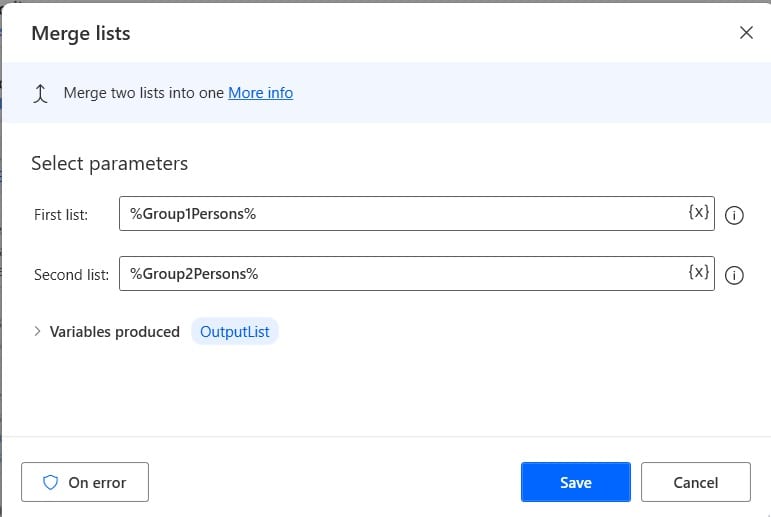This screenshot has width=771, height=517.
Task: Select the OutputList variable chip
Action: pyautogui.click(x=235, y=332)
